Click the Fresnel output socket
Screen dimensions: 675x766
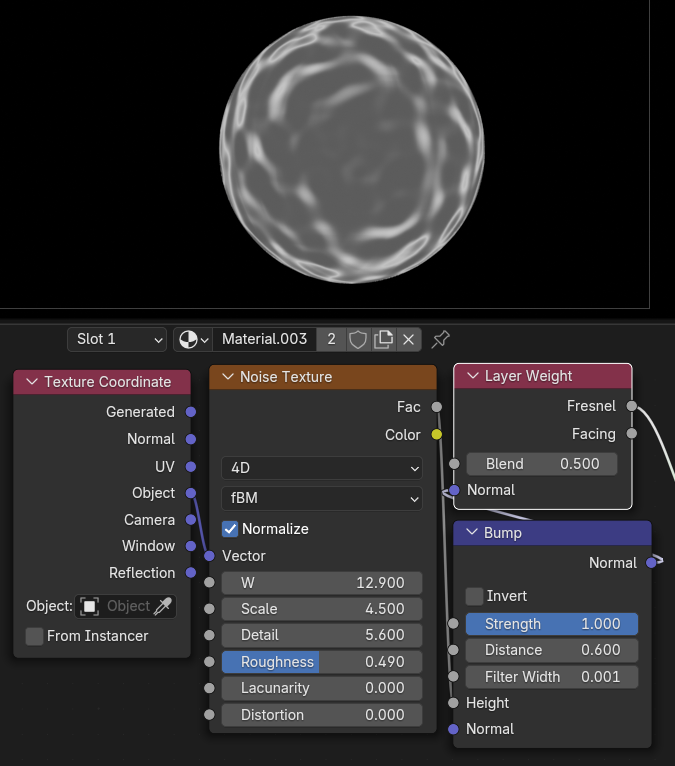[x=631, y=406]
